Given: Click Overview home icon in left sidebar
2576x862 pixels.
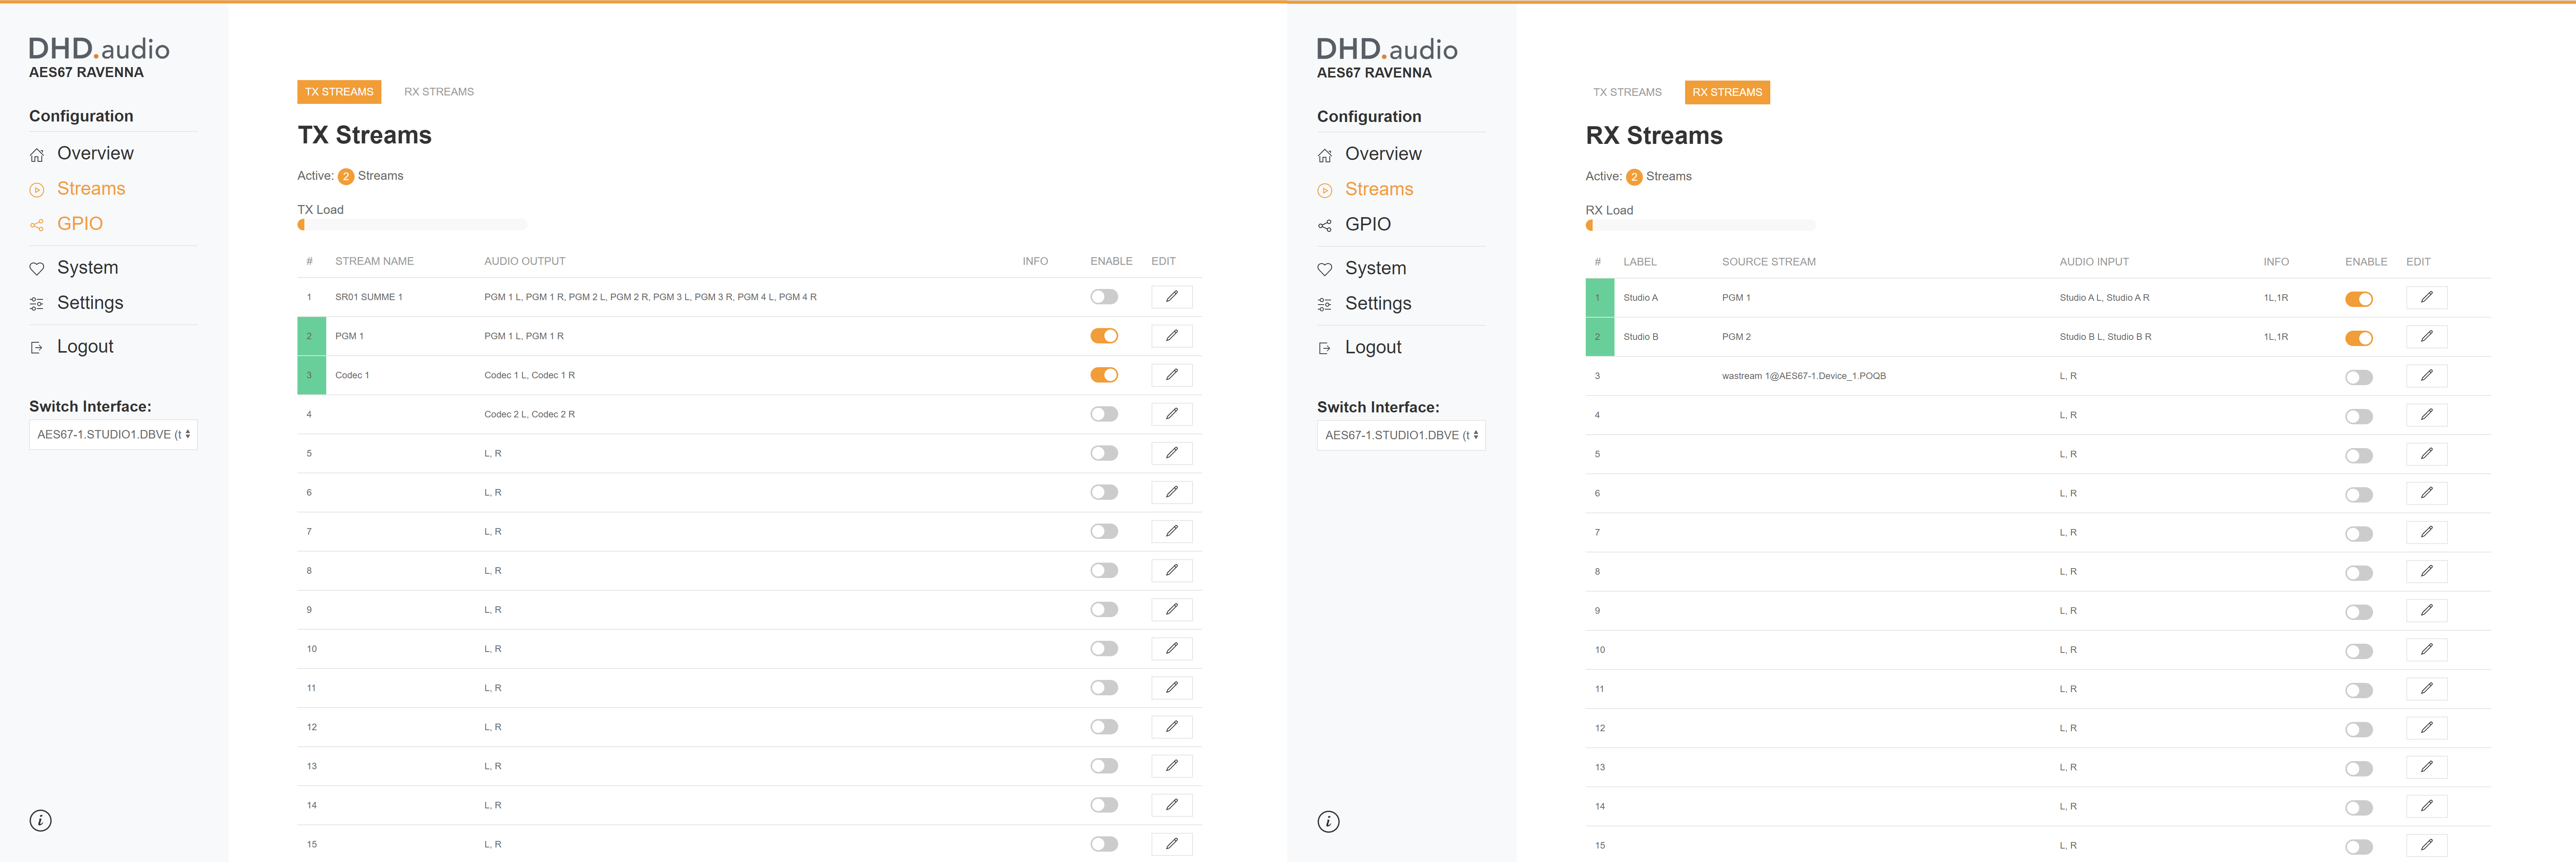Looking at the screenshot, I should (x=37, y=155).
